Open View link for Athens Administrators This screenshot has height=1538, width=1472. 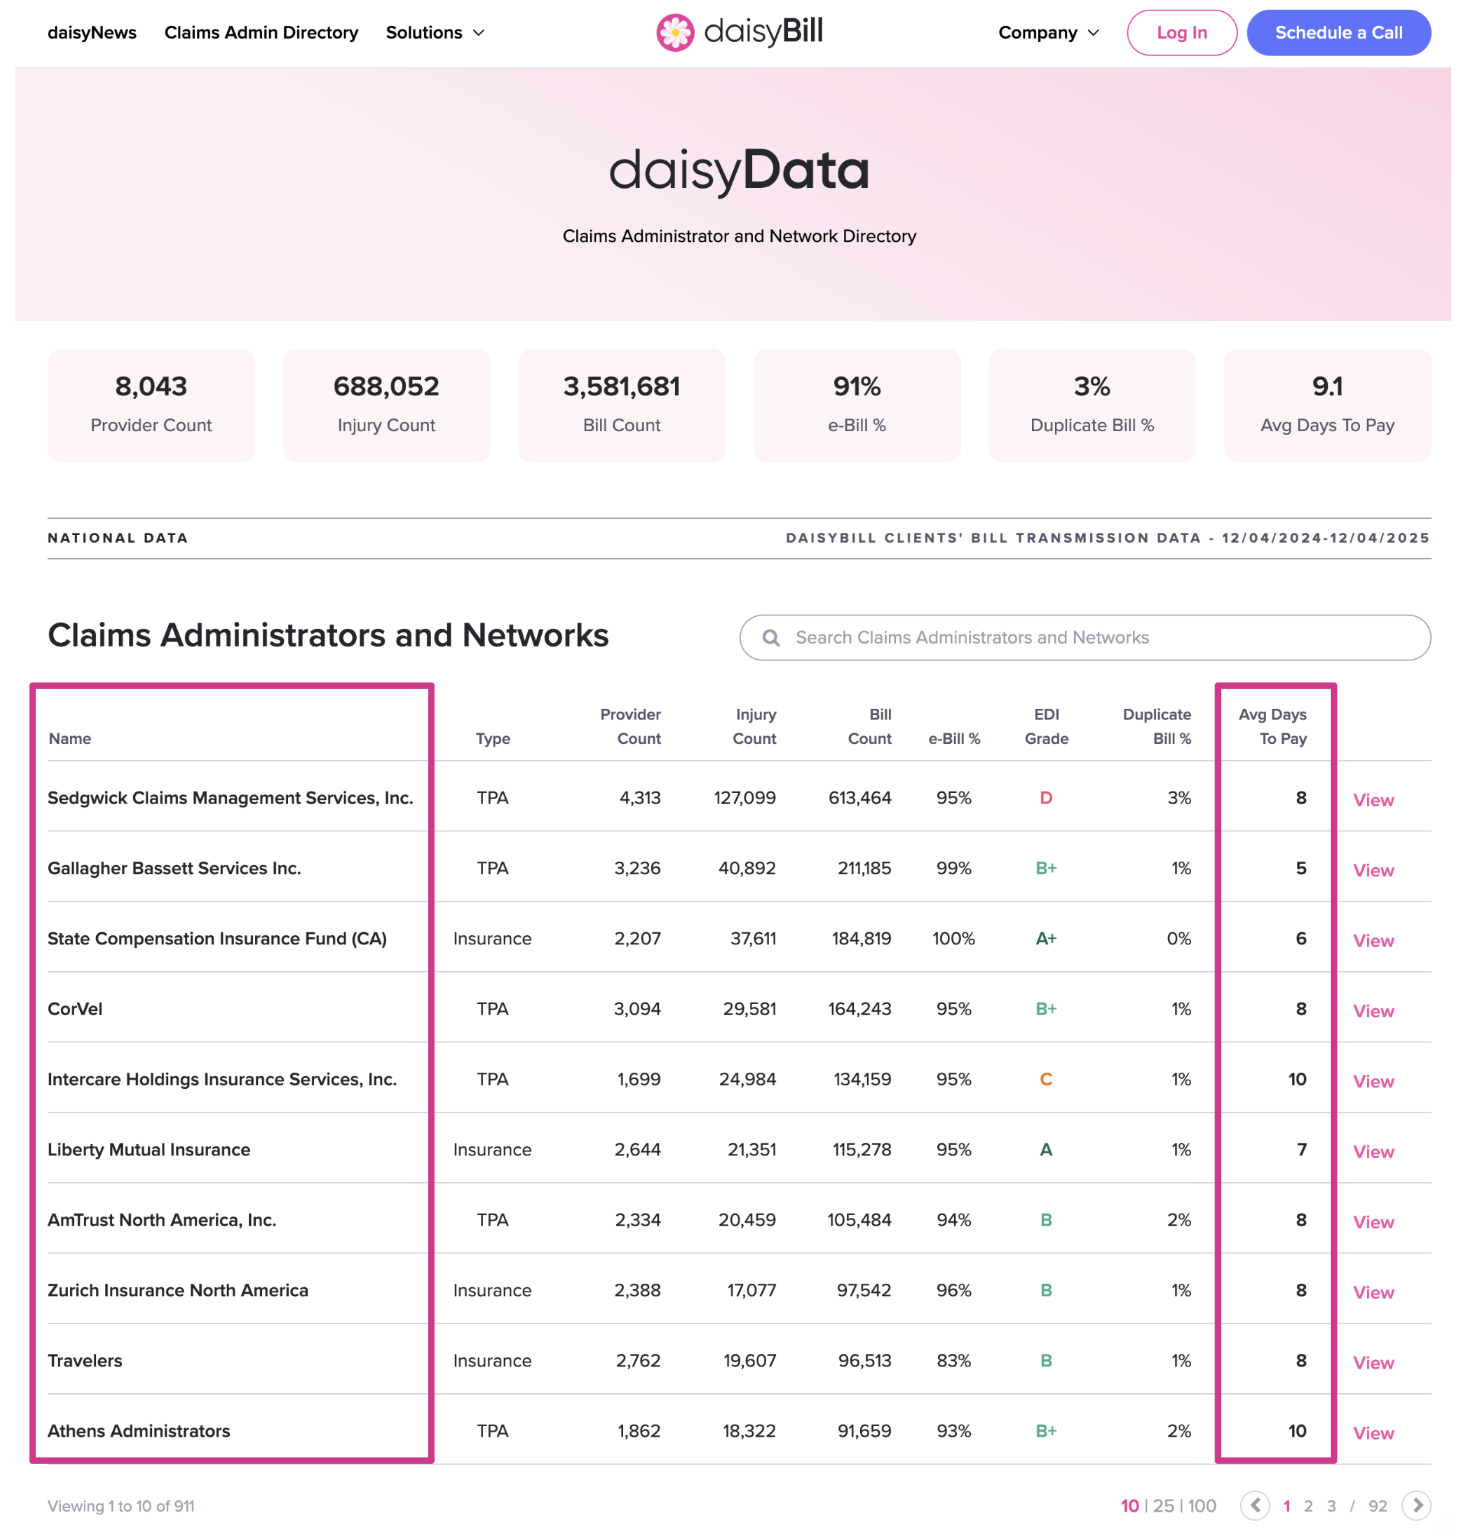(1373, 1433)
